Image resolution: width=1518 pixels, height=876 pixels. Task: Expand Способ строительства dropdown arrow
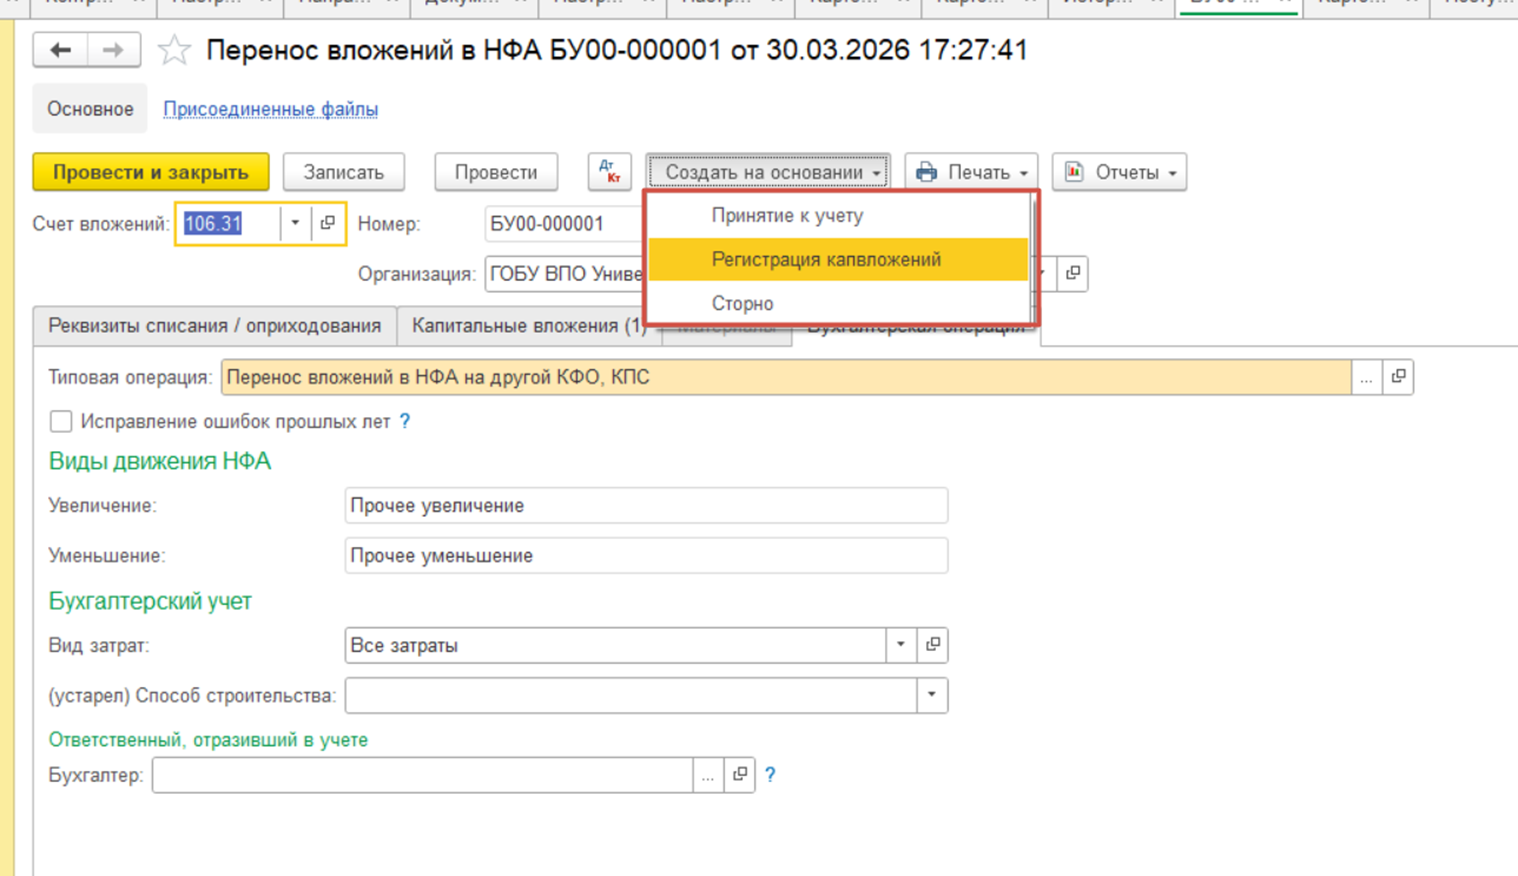(932, 695)
